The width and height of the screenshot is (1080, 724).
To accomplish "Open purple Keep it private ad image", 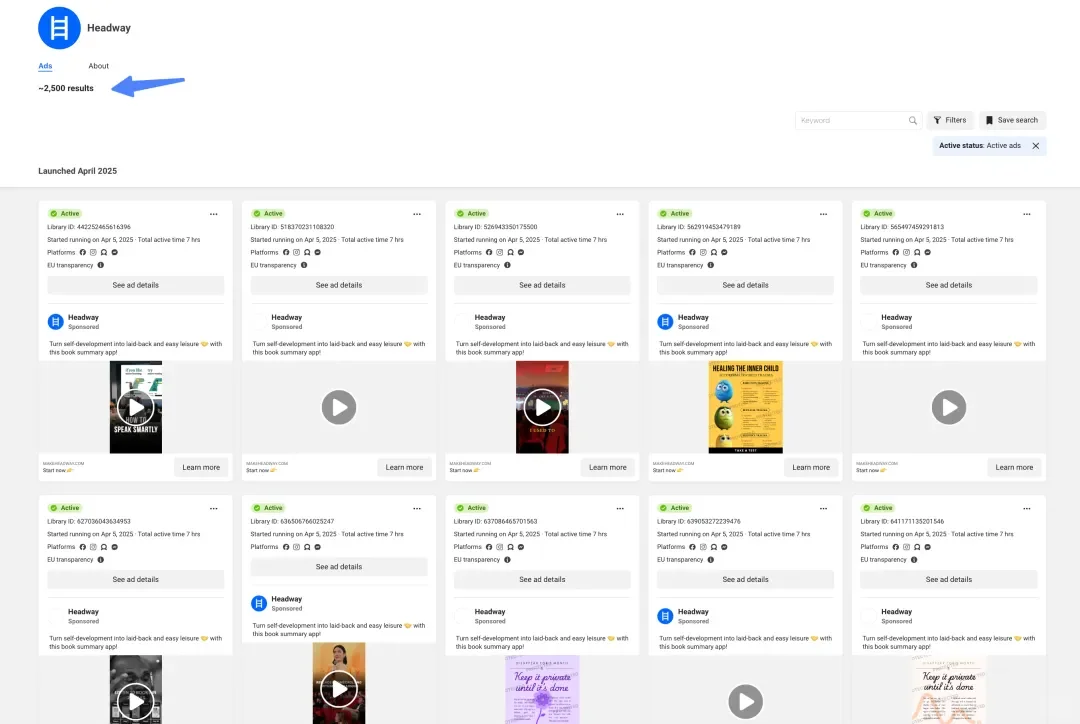I will (x=542, y=690).
